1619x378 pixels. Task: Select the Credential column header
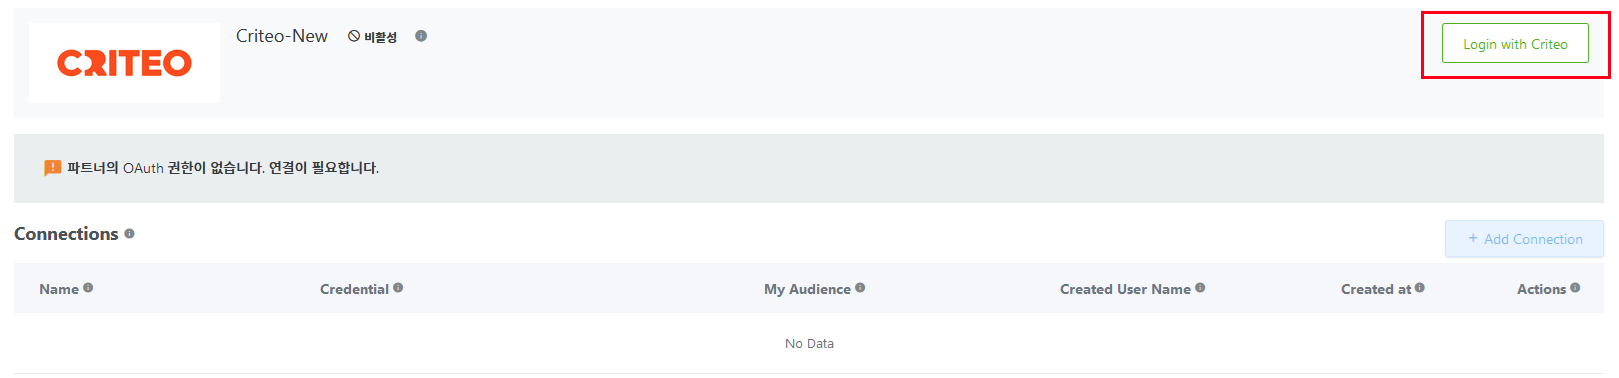(x=354, y=289)
